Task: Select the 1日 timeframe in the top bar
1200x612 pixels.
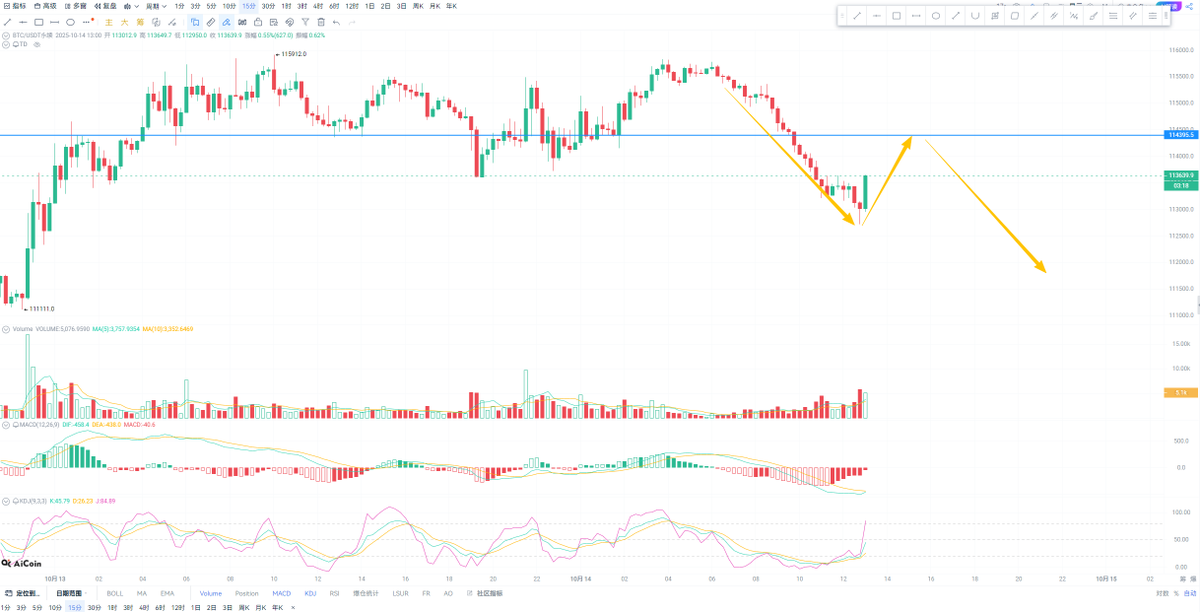Action: pyautogui.click(x=369, y=6)
